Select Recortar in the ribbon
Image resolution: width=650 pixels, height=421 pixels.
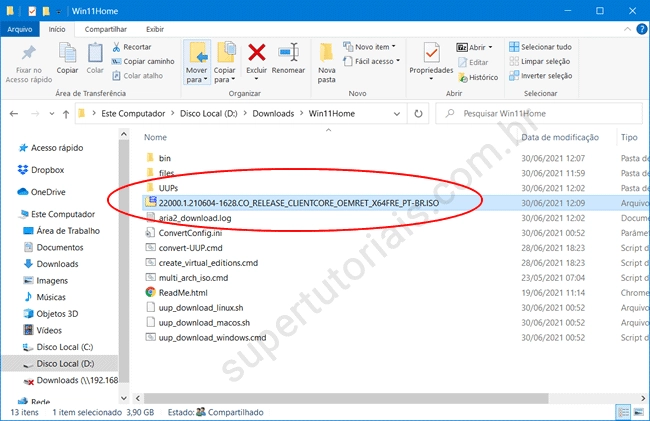132,47
